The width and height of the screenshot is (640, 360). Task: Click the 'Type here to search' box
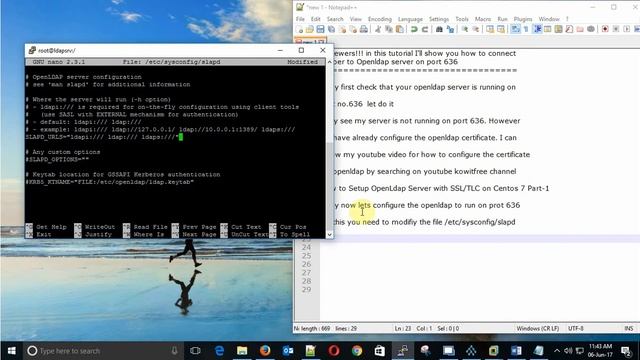pyautogui.click(x=102, y=351)
